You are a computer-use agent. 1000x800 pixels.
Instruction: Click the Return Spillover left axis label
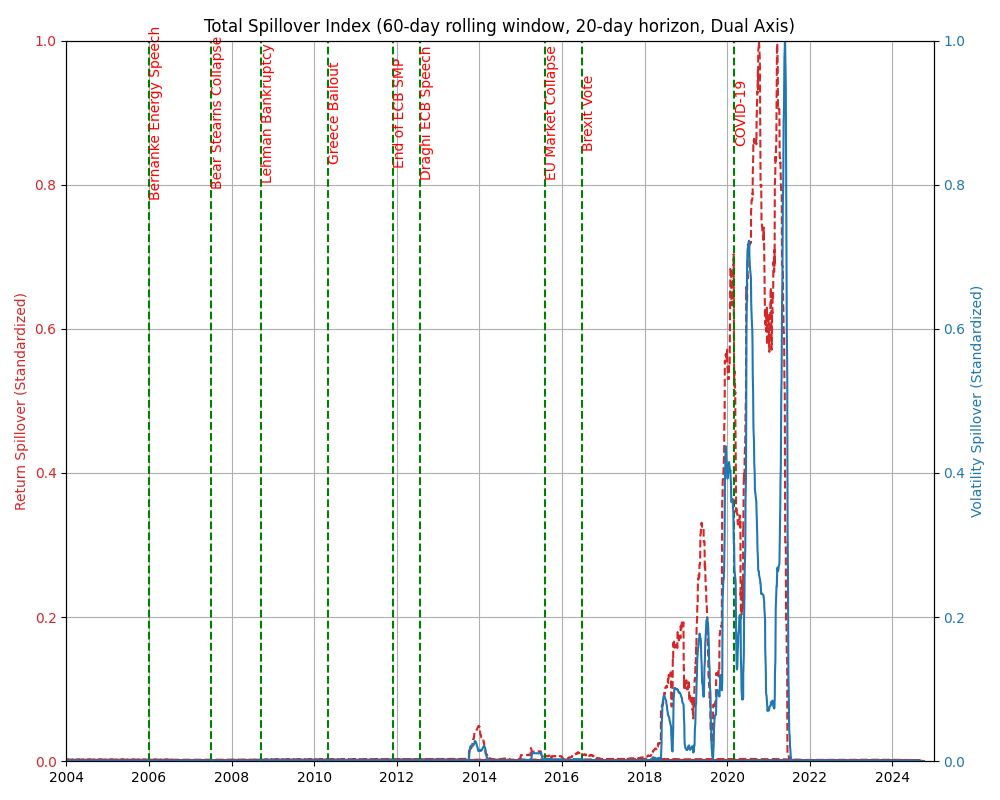(21, 401)
